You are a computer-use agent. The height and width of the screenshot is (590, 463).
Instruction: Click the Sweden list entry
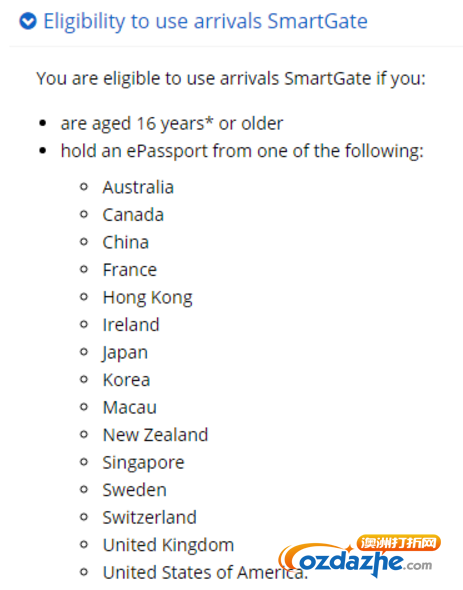point(134,490)
